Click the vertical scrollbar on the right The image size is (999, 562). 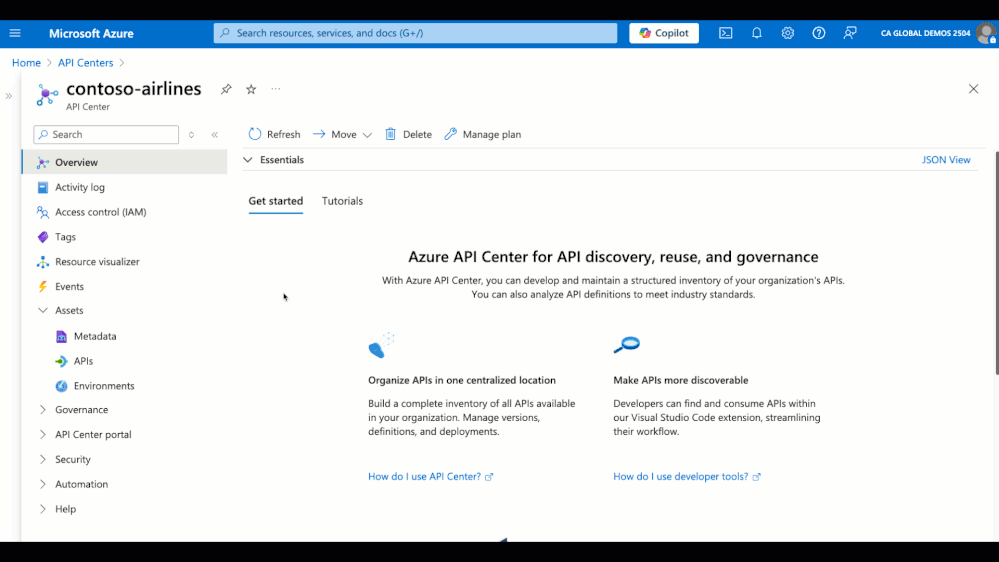[996, 263]
